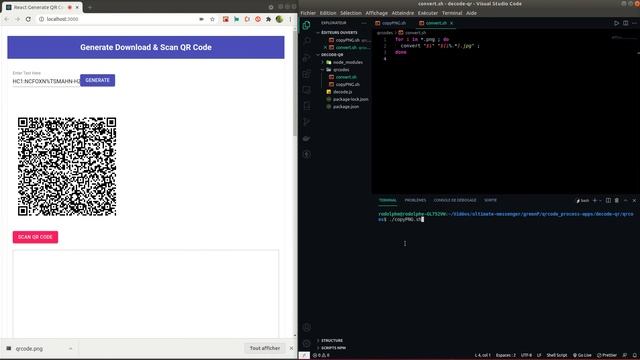
Task: Click the Enter Text Here input field
Action: click(x=46, y=81)
